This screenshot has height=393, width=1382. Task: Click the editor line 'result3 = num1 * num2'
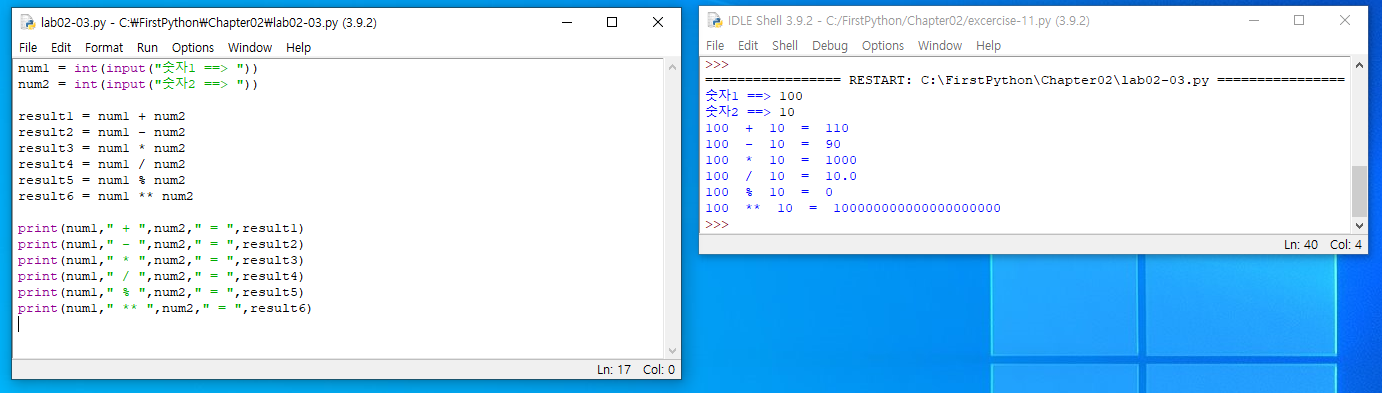tap(101, 148)
